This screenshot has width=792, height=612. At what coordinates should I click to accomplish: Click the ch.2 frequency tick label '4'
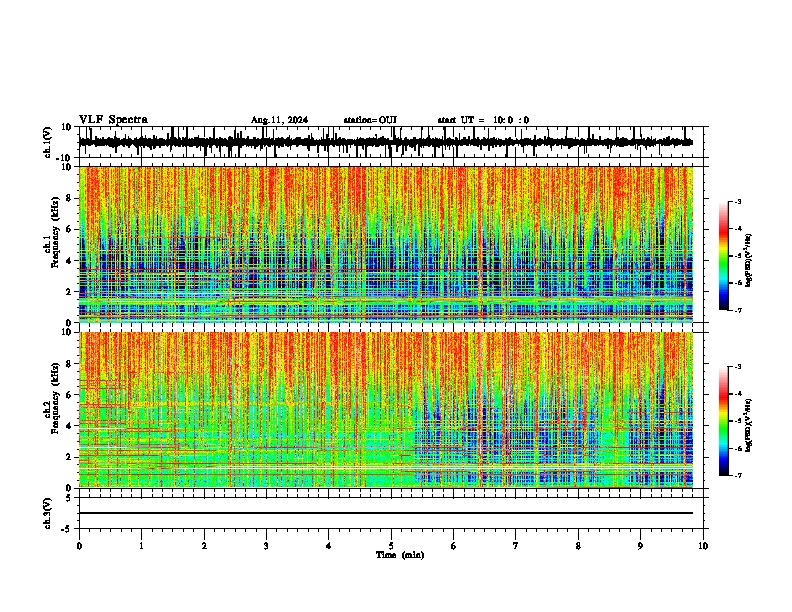(x=69, y=426)
